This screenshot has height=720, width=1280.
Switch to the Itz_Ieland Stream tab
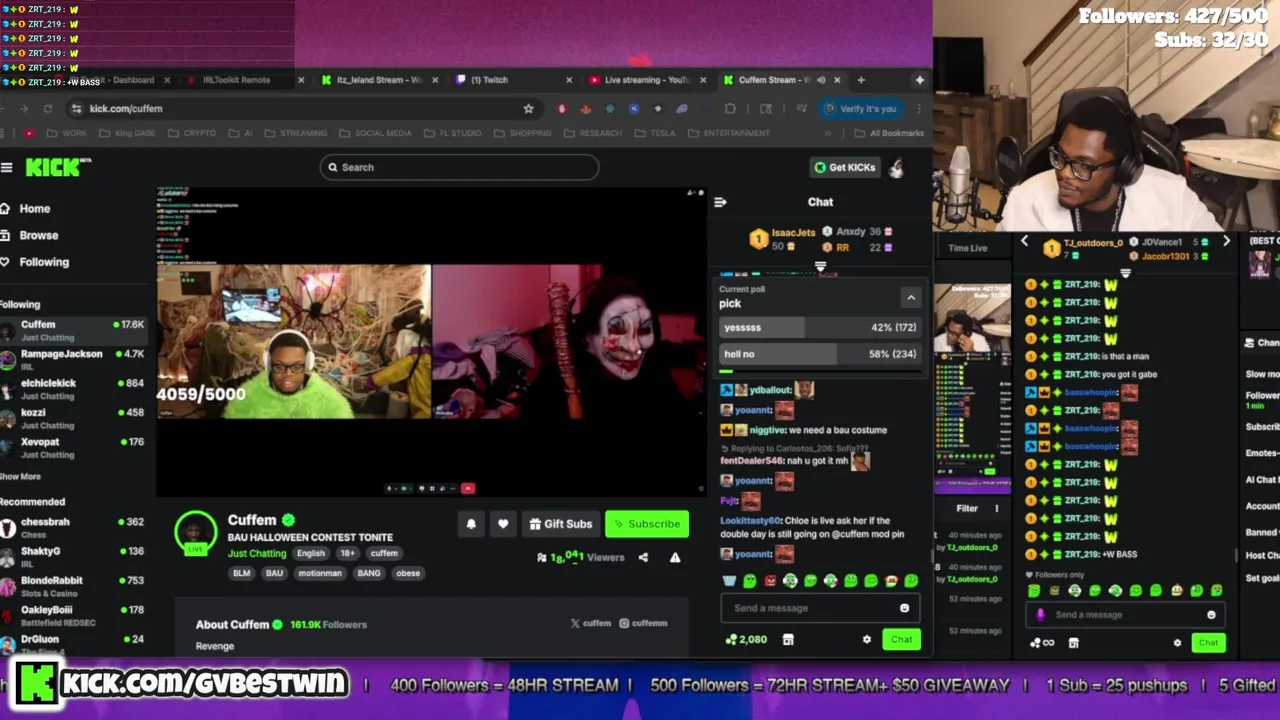[378, 80]
